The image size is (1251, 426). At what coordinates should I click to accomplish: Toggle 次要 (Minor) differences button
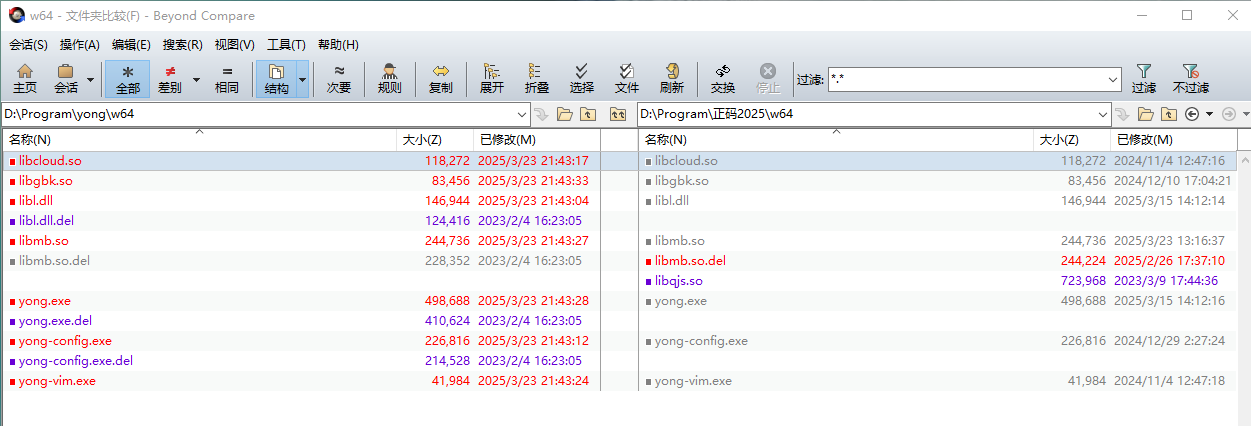pyautogui.click(x=339, y=79)
